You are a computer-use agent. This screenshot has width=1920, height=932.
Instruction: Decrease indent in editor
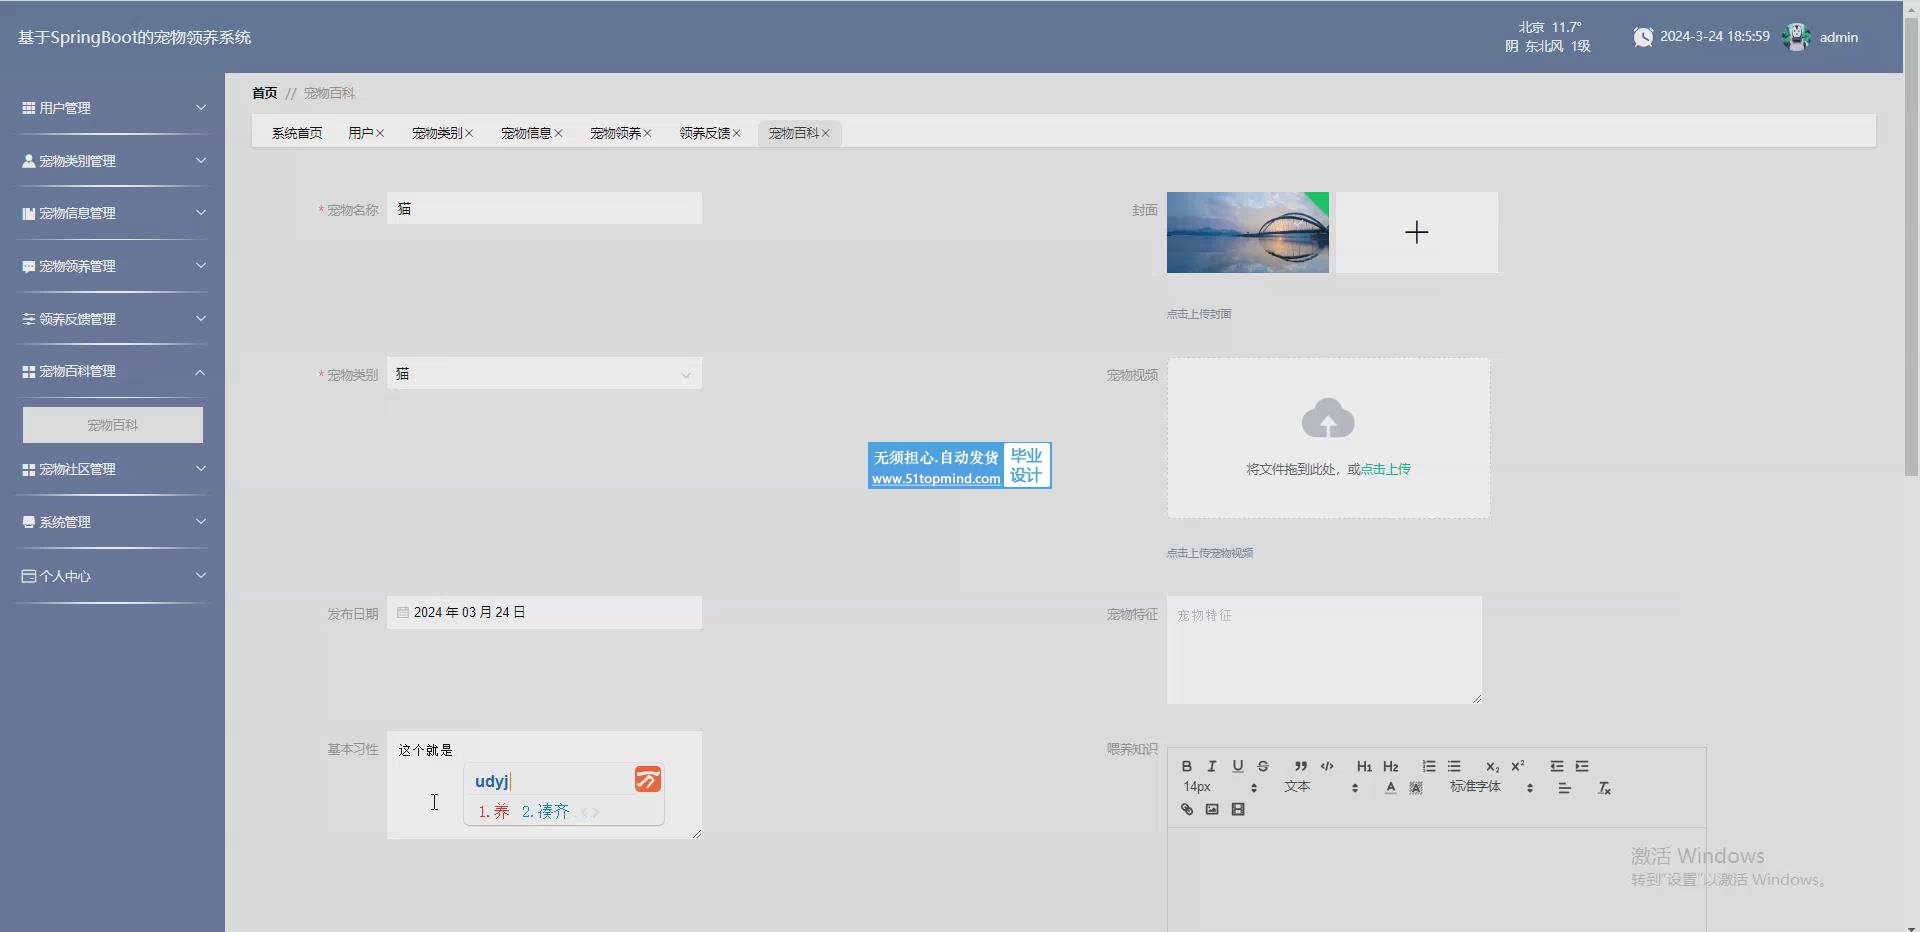tap(1557, 766)
